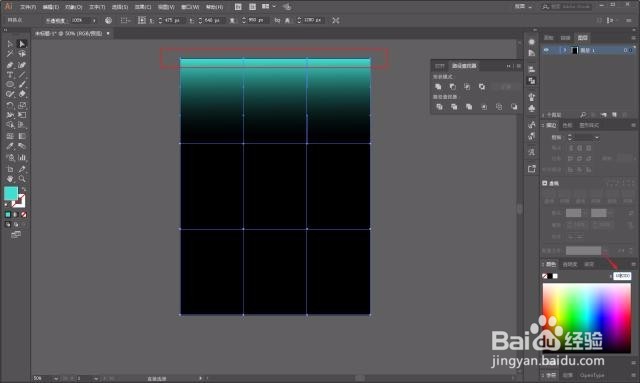Viewport: 640px width, 383px height.
Task: Select the Column Graph tool
Action: 22,158
